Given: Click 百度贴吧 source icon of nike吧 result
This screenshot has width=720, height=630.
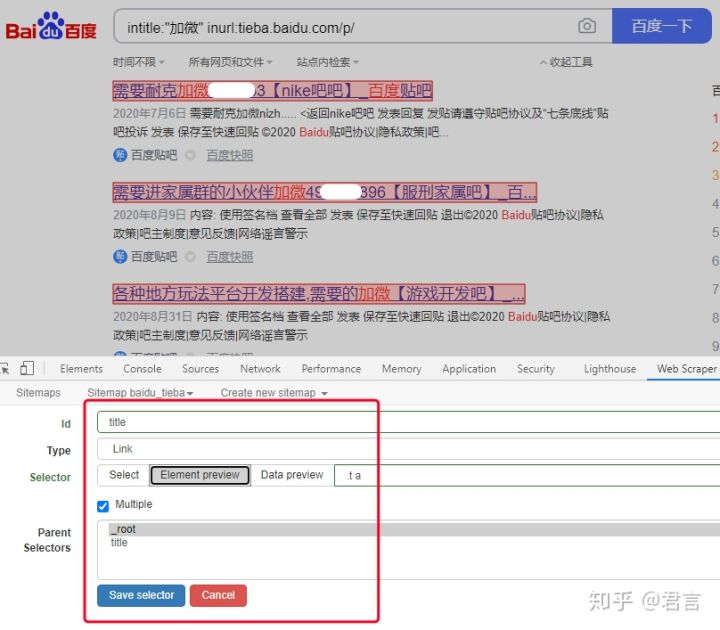Looking at the screenshot, I should click(120, 155).
